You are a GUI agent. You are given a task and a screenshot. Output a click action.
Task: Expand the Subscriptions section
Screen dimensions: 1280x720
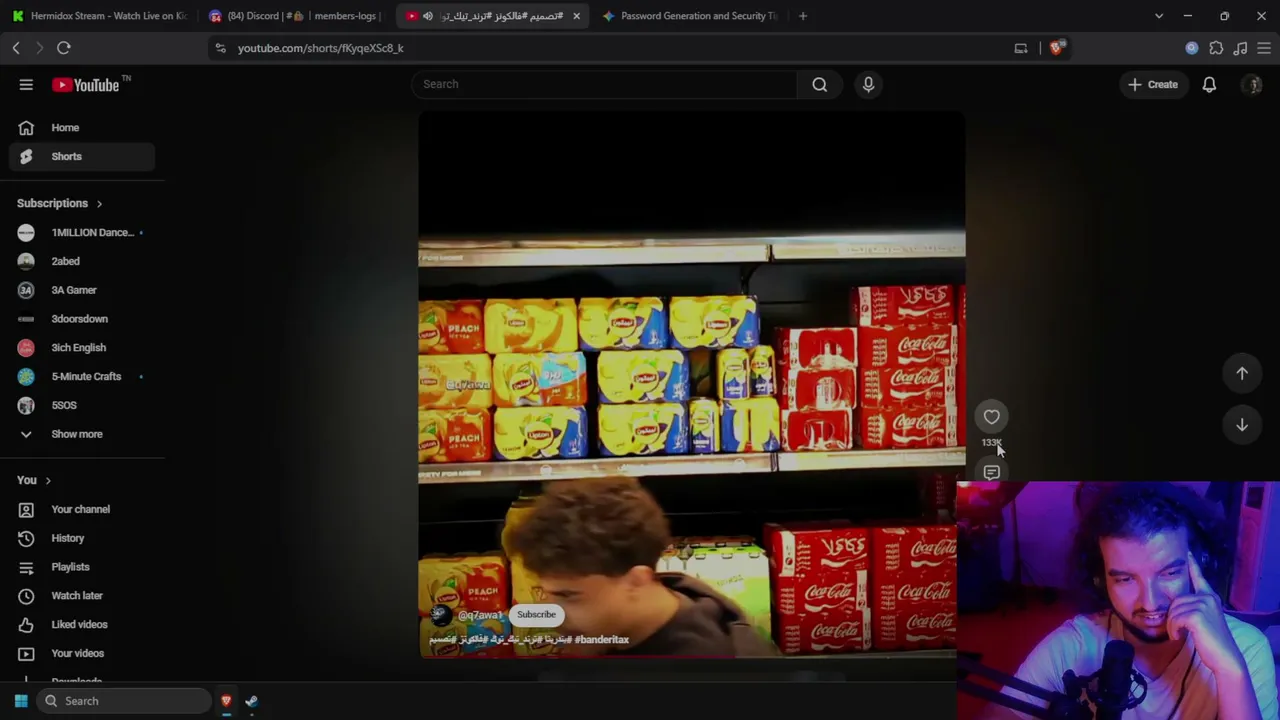point(59,204)
